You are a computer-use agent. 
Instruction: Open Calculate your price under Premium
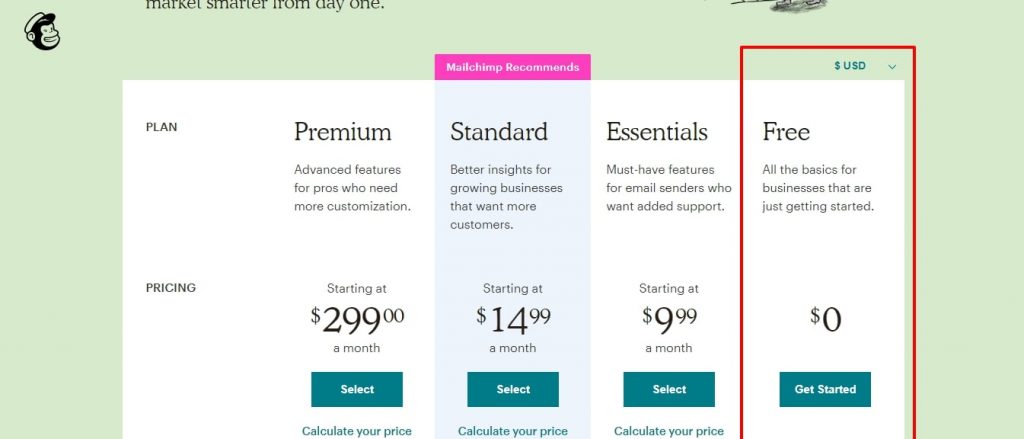tap(357, 431)
